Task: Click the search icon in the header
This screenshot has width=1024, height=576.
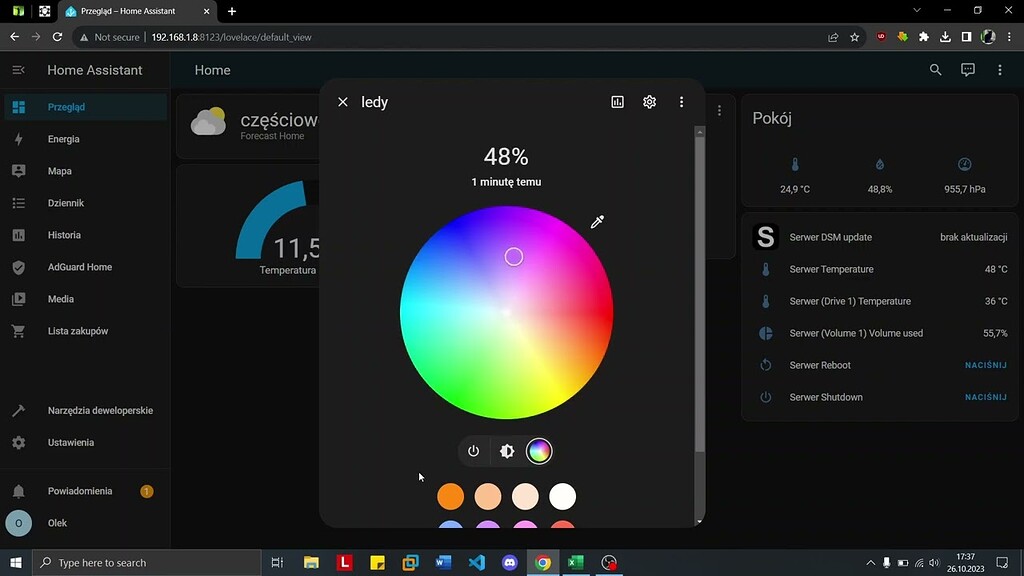Action: pos(935,70)
